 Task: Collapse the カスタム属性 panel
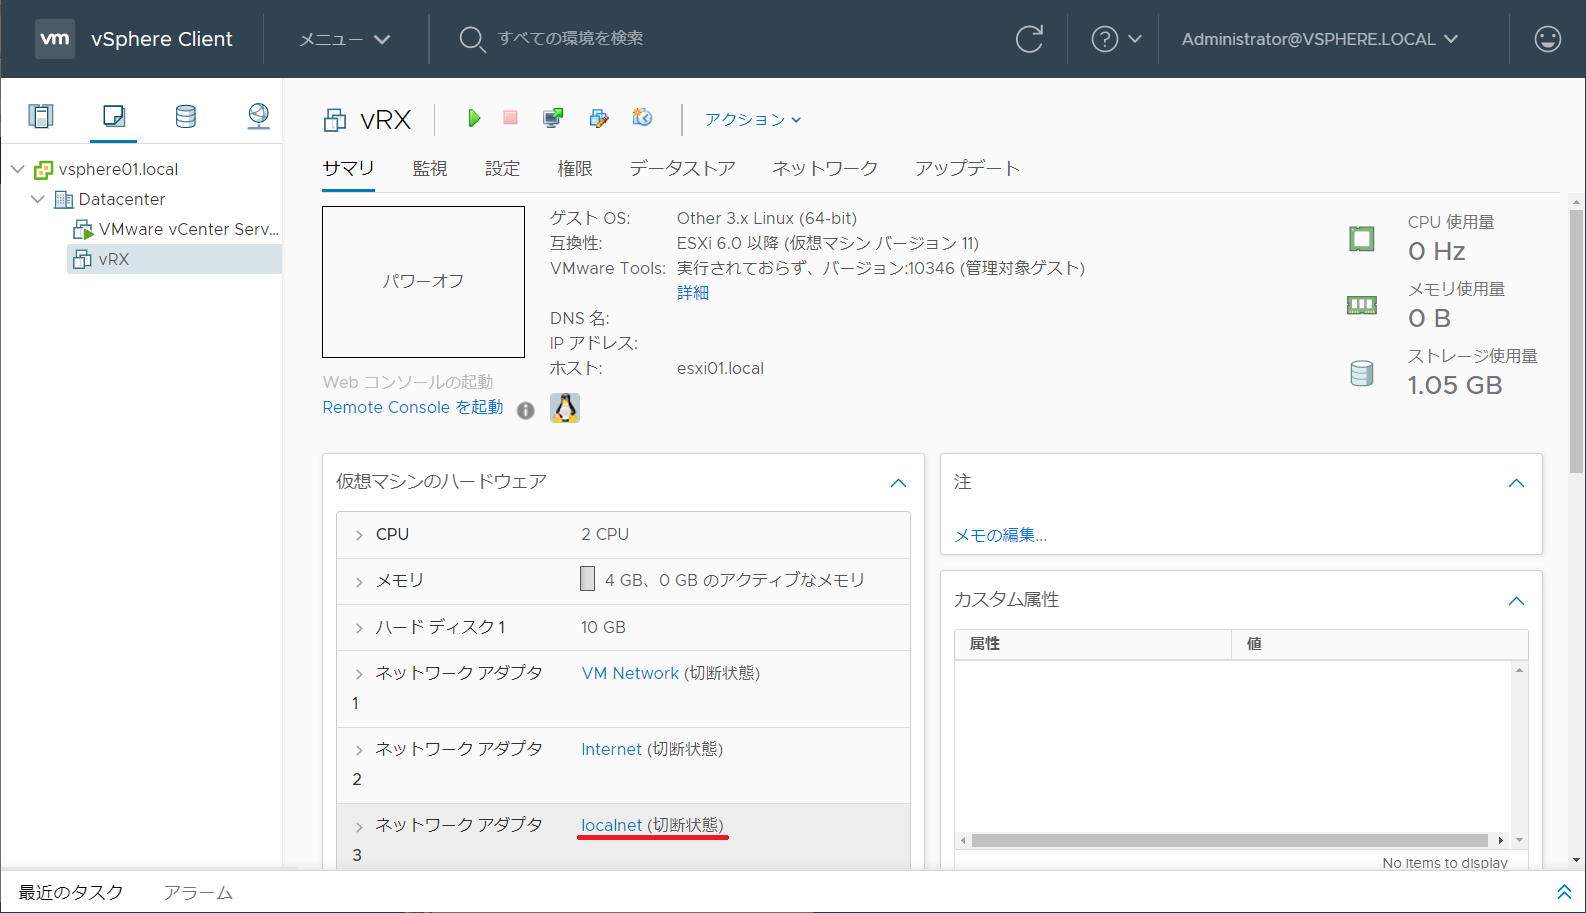(x=1516, y=601)
